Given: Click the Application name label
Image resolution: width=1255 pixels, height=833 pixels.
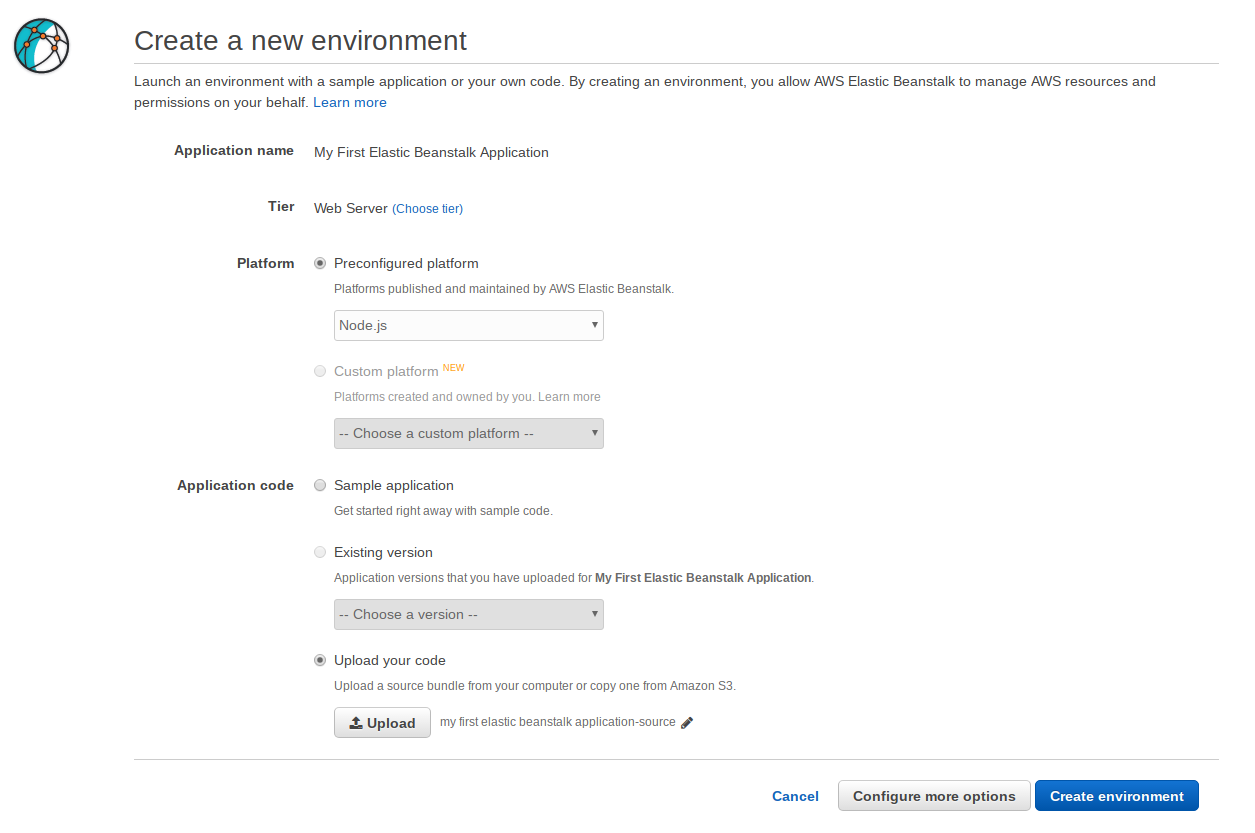Looking at the screenshot, I should point(234,150).
